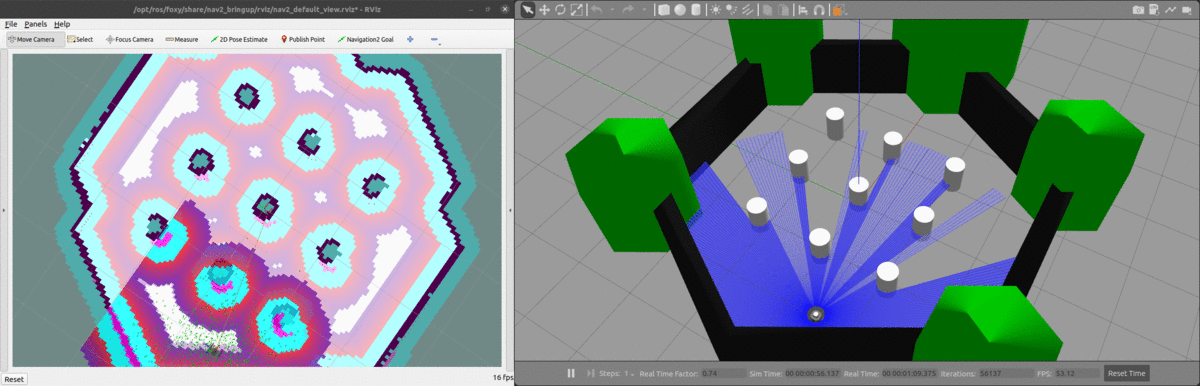Open the blue minus remove-tool dropdown
This screenshot has height=386, width=1200.
pos(436,40)
